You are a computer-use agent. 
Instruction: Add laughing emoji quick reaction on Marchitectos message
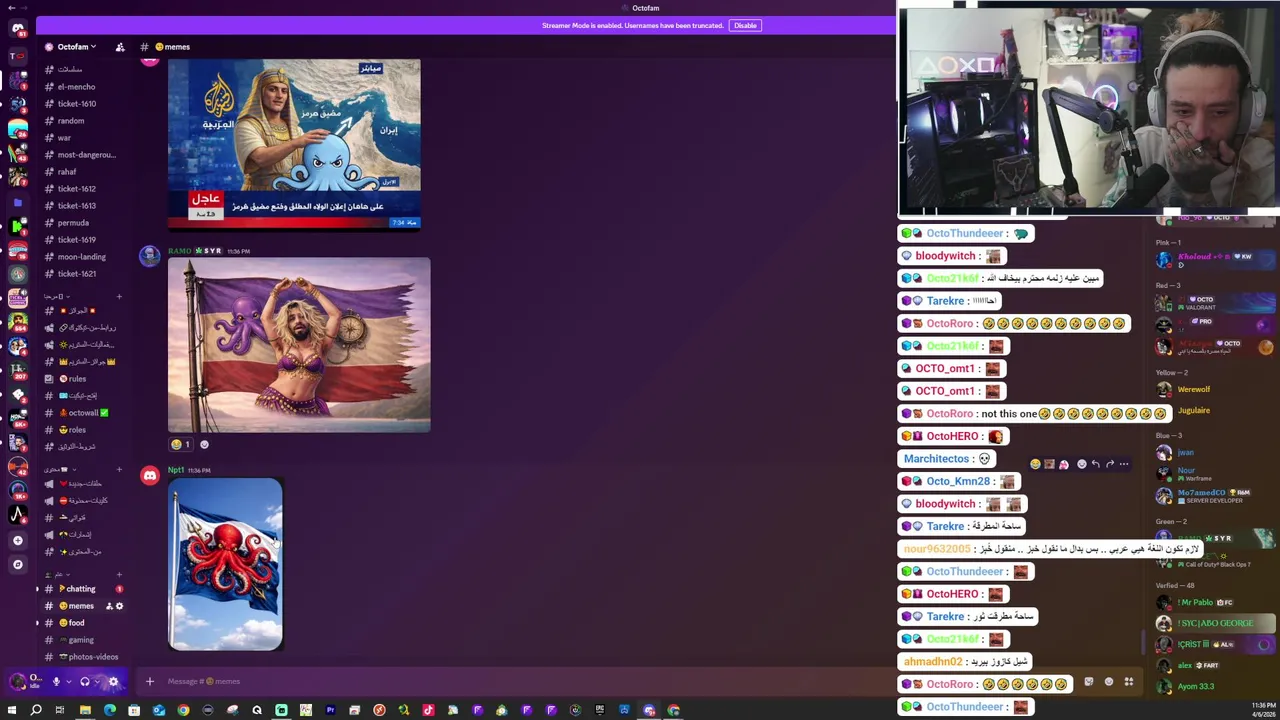[x=1035, y=464]
